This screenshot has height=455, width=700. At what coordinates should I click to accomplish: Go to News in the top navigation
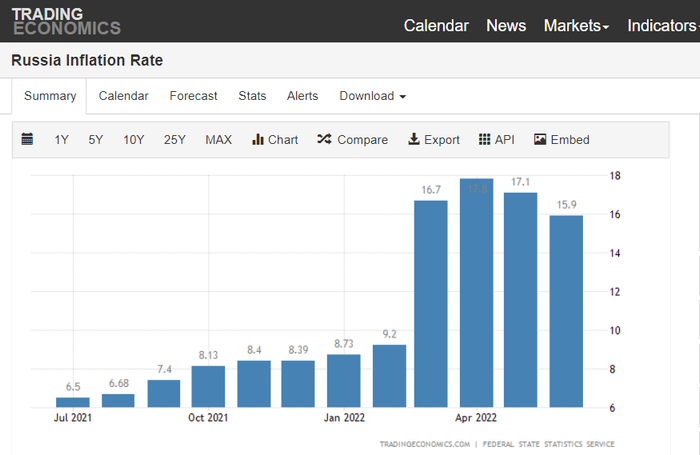click(x=506, y=26)
